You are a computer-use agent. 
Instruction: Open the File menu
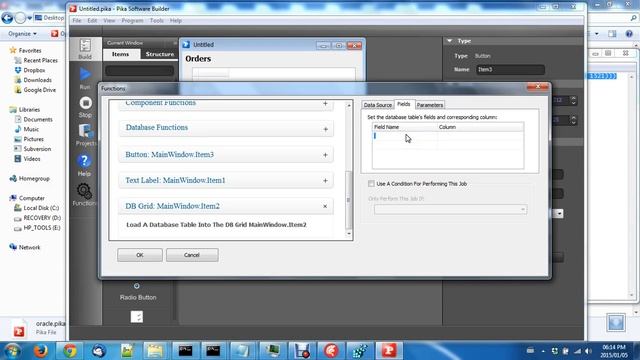point(77,20)
